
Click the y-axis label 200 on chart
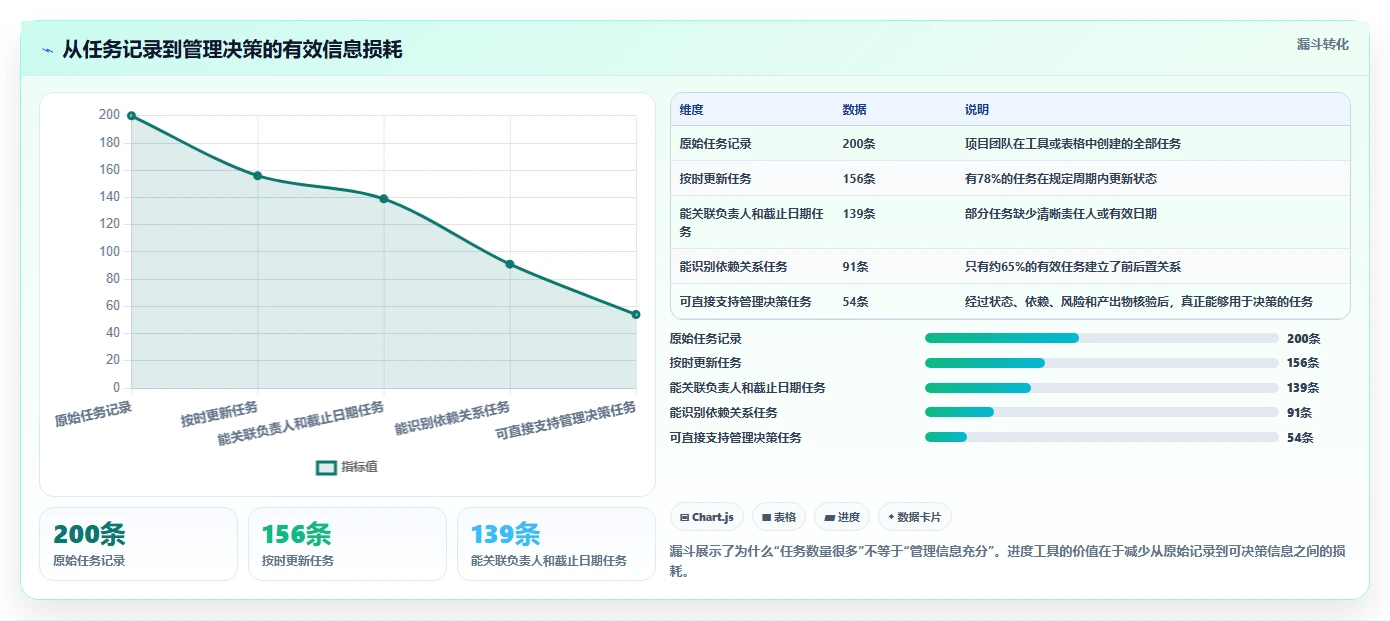point(109,115)
